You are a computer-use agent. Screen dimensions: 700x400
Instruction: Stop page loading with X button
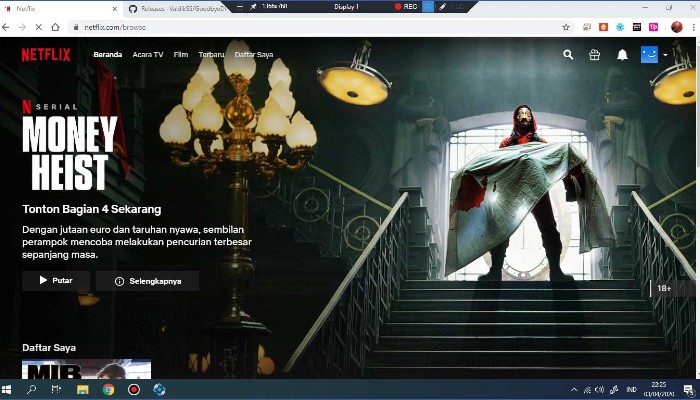tap(38, 27)
